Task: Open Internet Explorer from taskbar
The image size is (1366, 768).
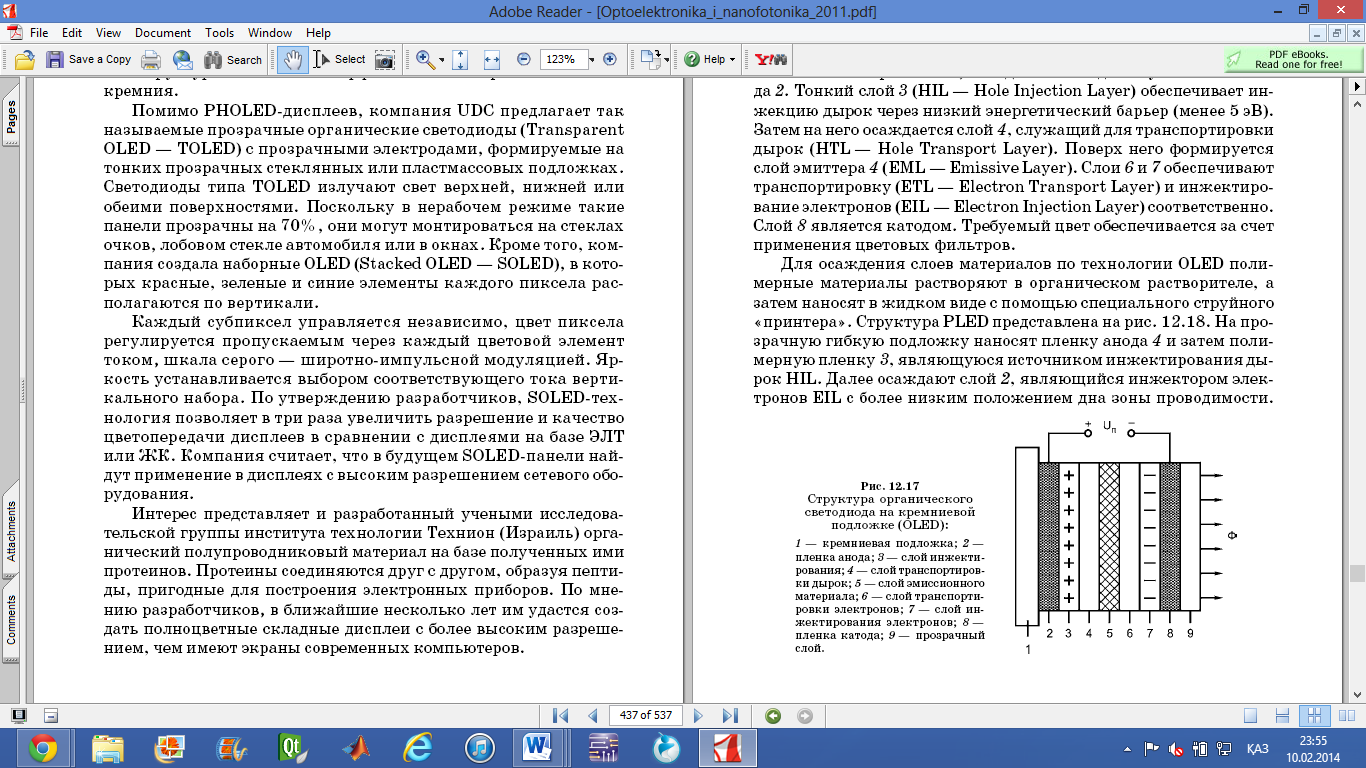Action: click(x=418, y=748)
